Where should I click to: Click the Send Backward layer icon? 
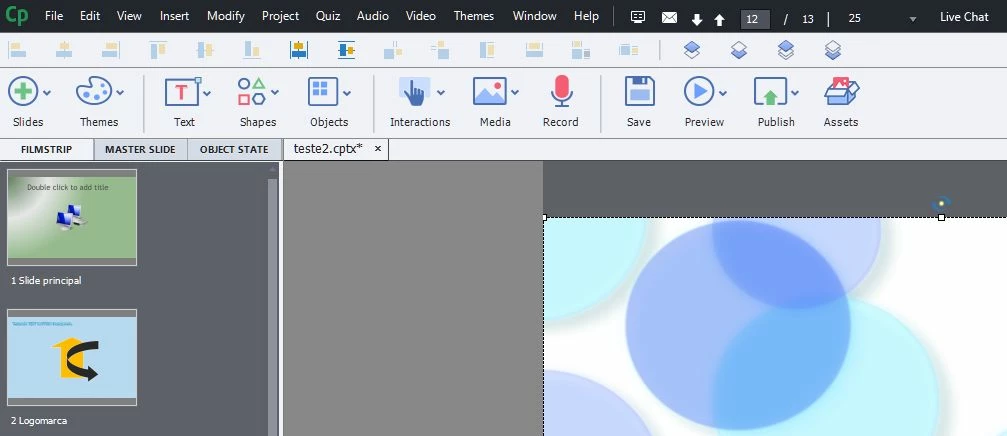coord(739,49)
